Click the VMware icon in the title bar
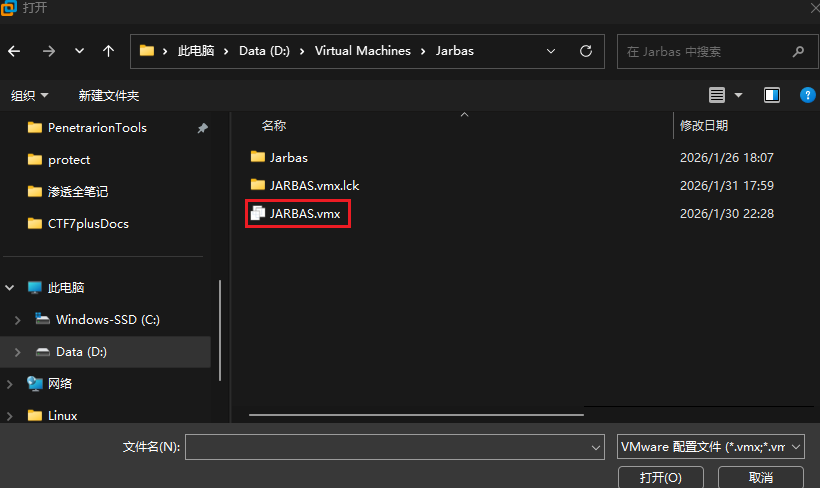Image resolution: width=820 pixels, height=488 pixels. coord(8,7)
